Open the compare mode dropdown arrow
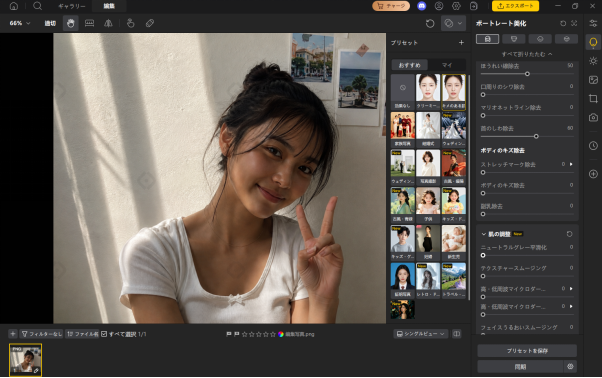 click(x=460, y=23)
